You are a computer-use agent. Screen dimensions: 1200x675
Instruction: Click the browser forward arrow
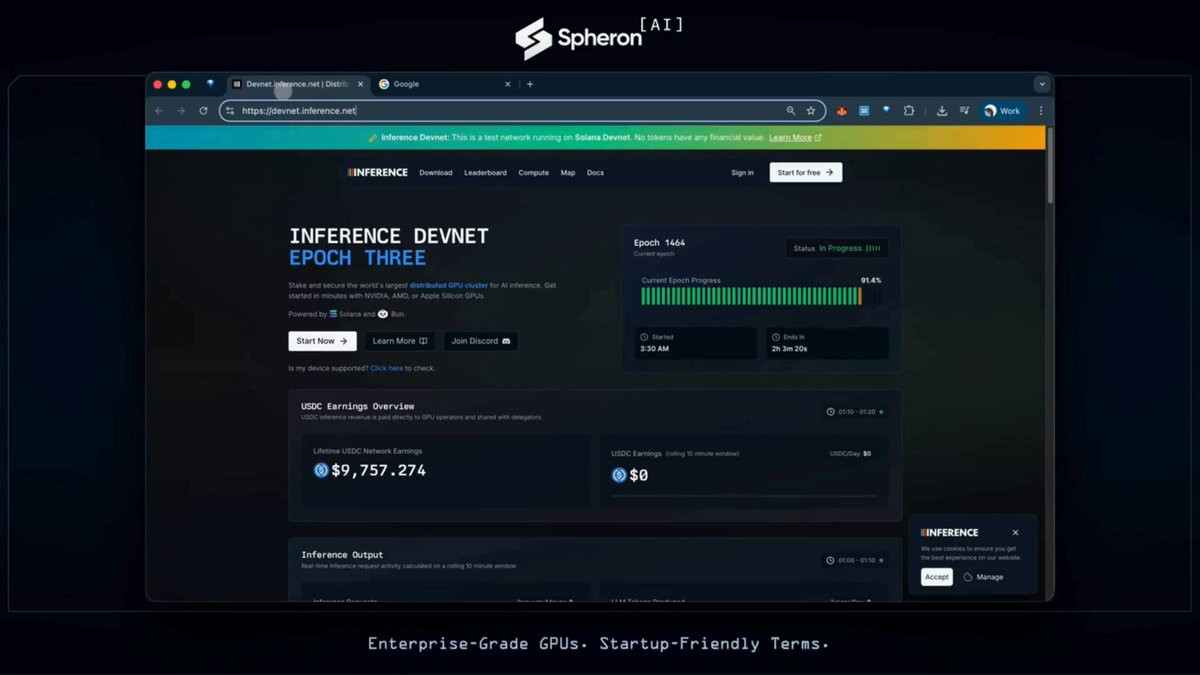pyautogui.click(x=181, y=111)
